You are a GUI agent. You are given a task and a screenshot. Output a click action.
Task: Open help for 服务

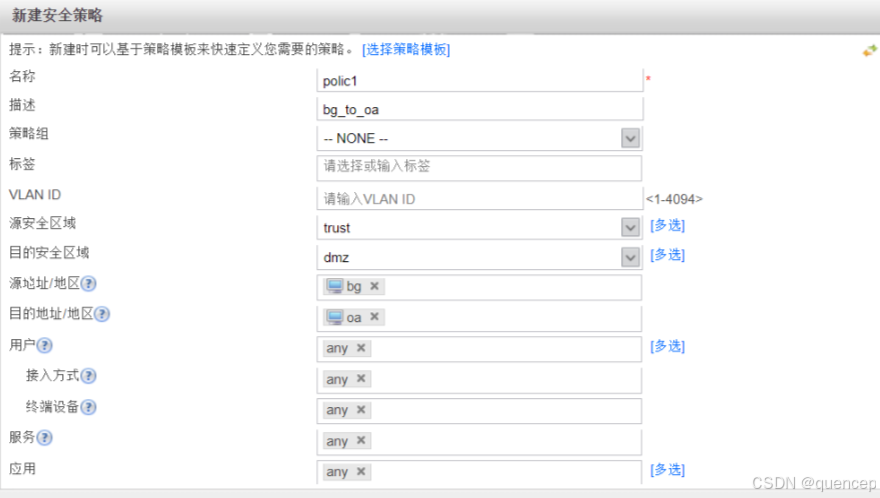coord(44,437)
